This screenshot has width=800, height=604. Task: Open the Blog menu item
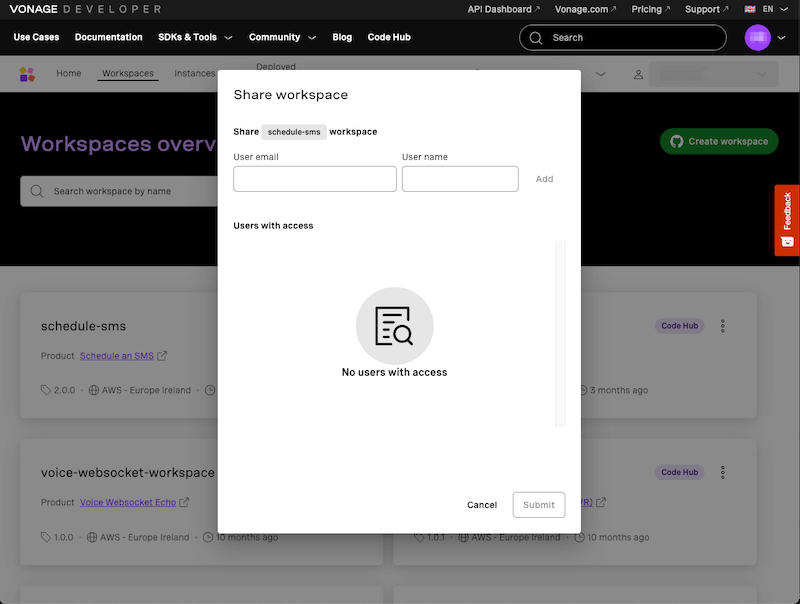coord(342,37)
